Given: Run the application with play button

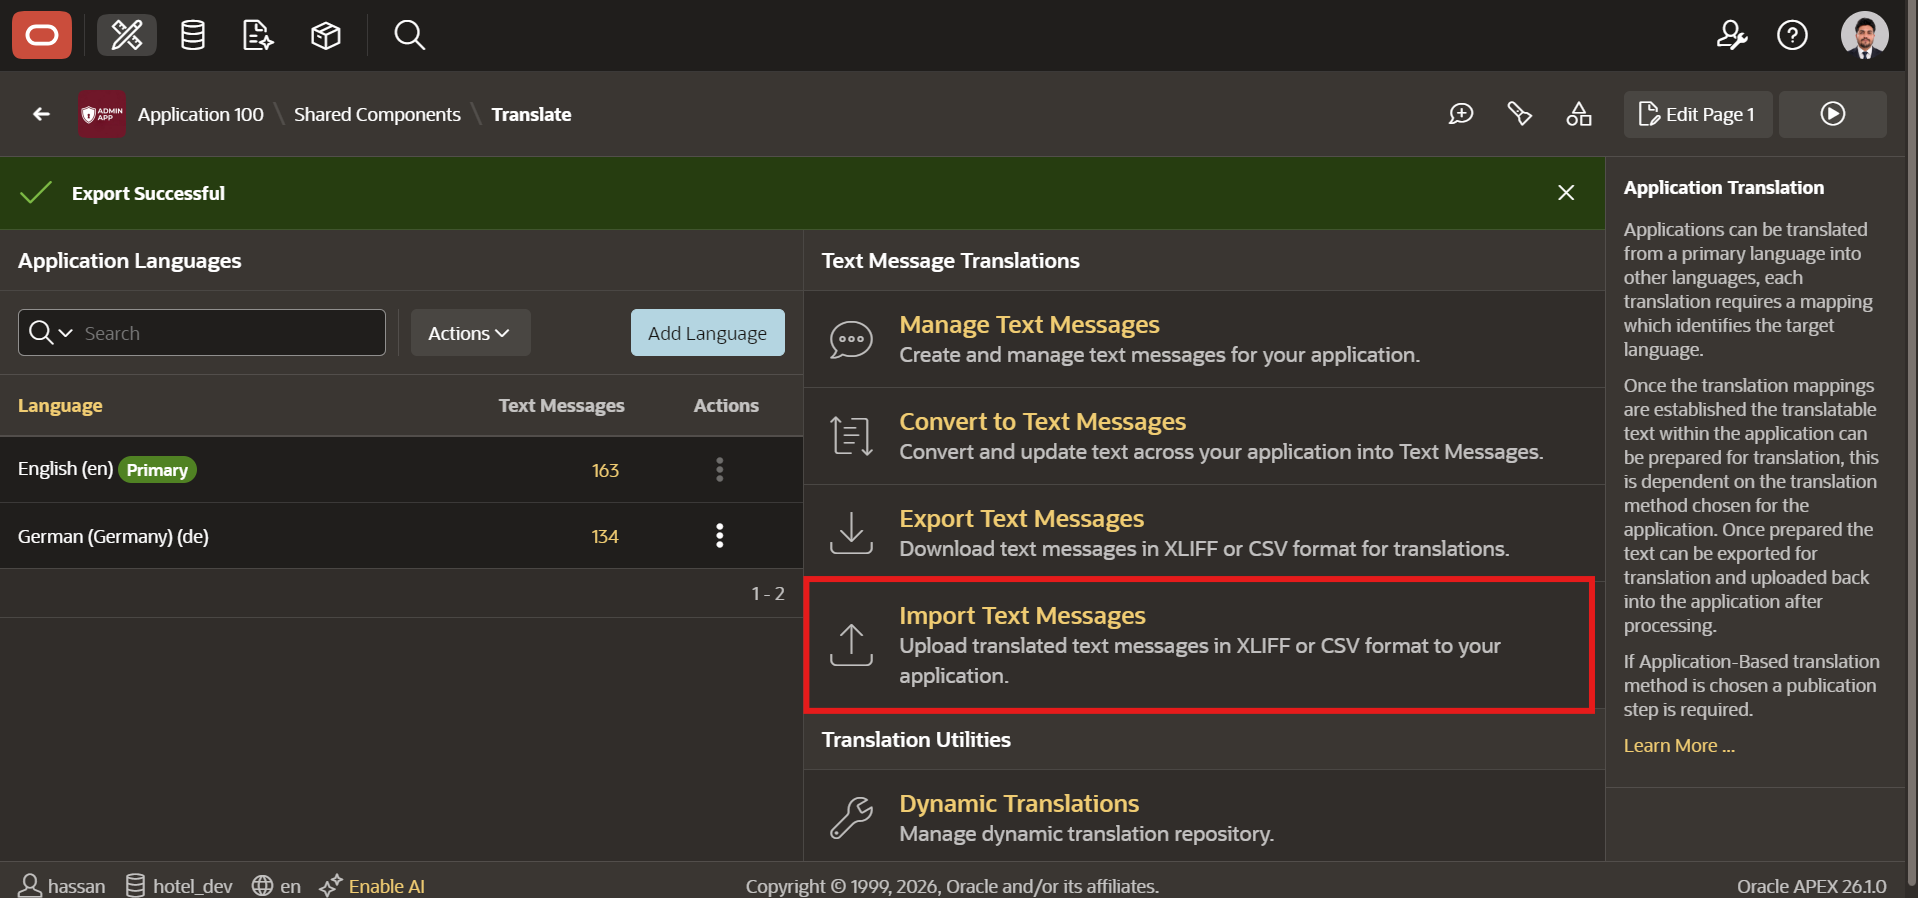Looking at the screenshot, I should pos(1833,114).
